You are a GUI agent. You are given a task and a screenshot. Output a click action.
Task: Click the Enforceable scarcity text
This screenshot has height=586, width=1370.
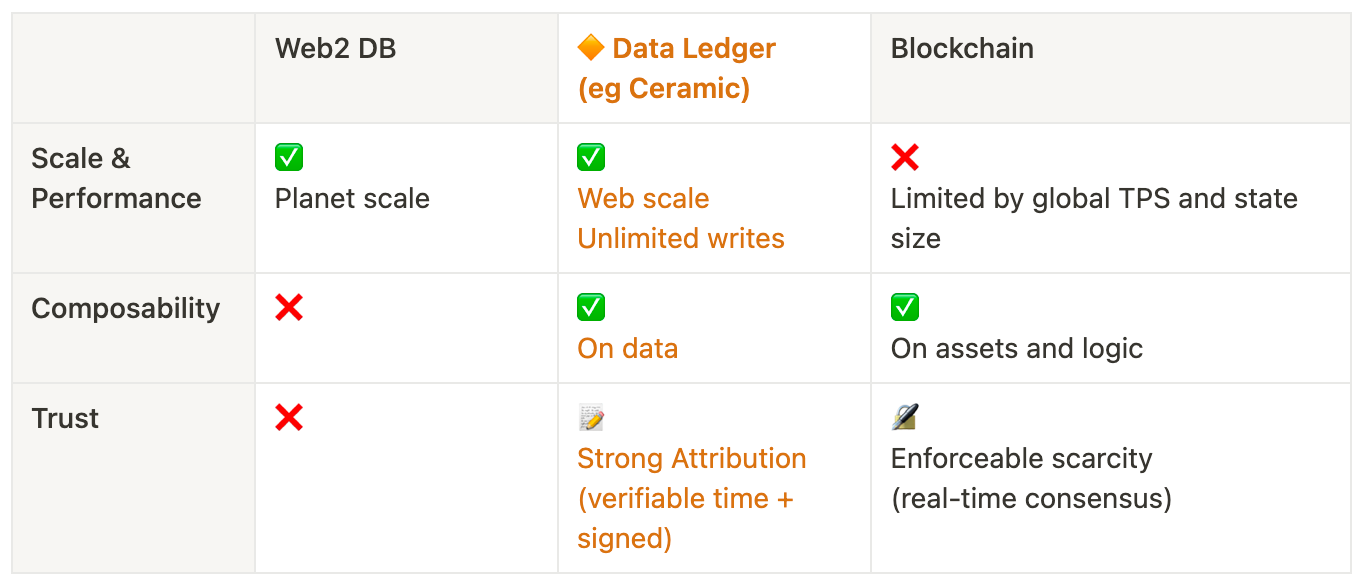[1021, 458]
